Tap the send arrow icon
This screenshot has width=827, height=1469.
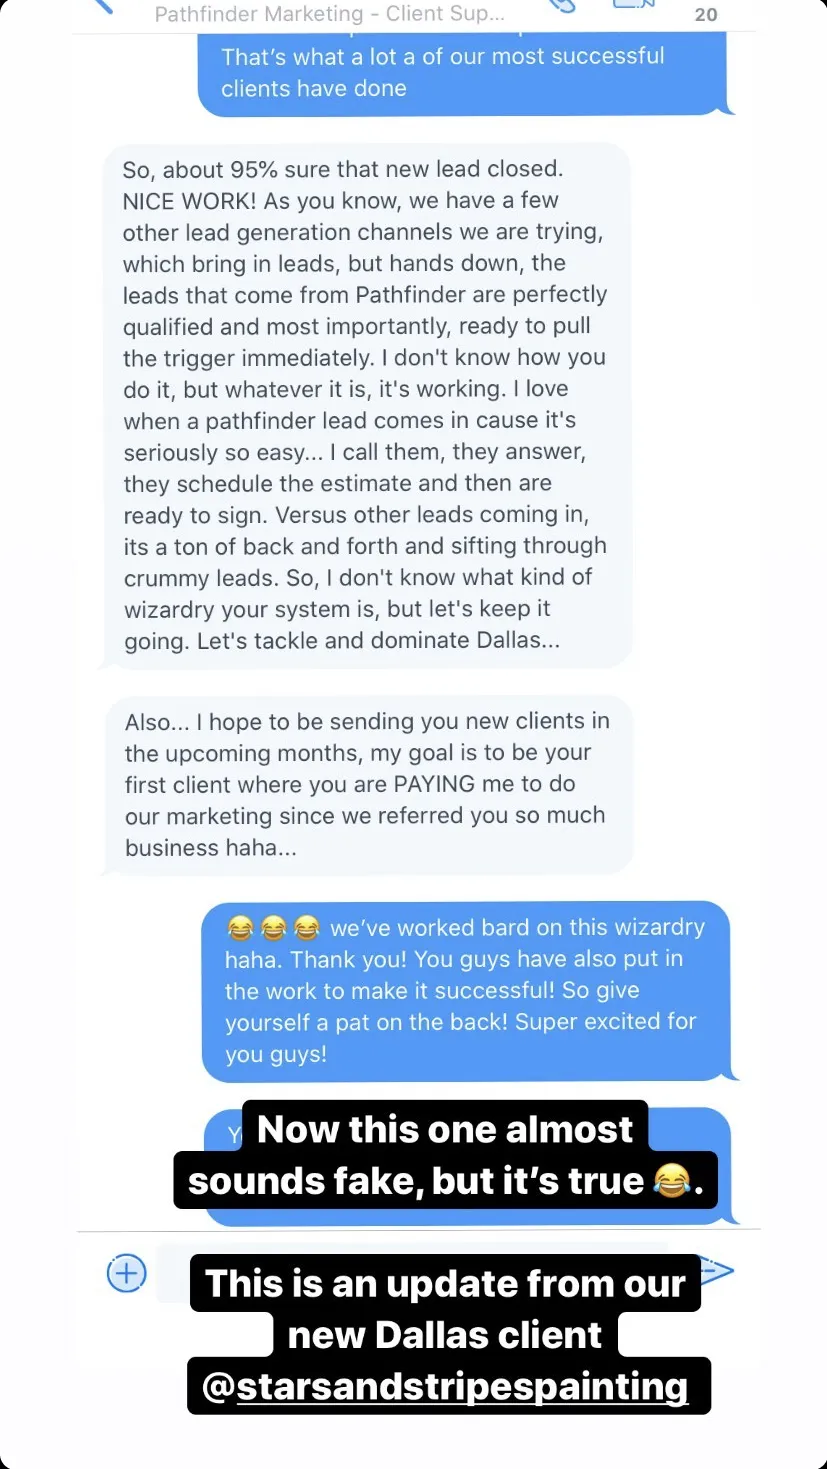(716, 1271)
